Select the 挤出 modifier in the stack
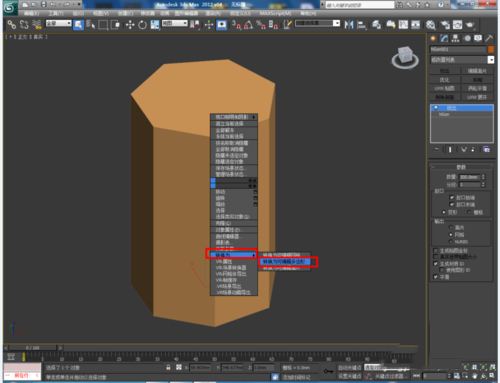Screen dimensions: 500x383 pyautogui.click(x=462, y=108)
